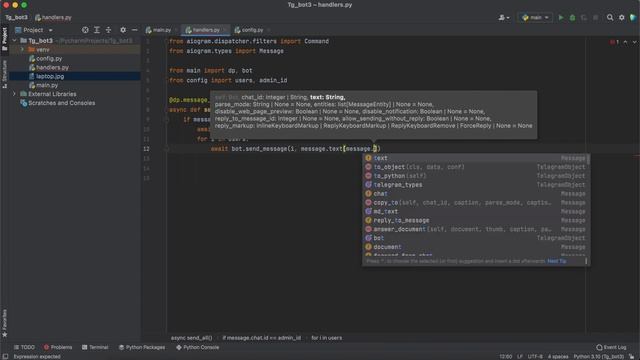Open the user account icon menu
Viewport: 640px width, 360px height.
504,18
